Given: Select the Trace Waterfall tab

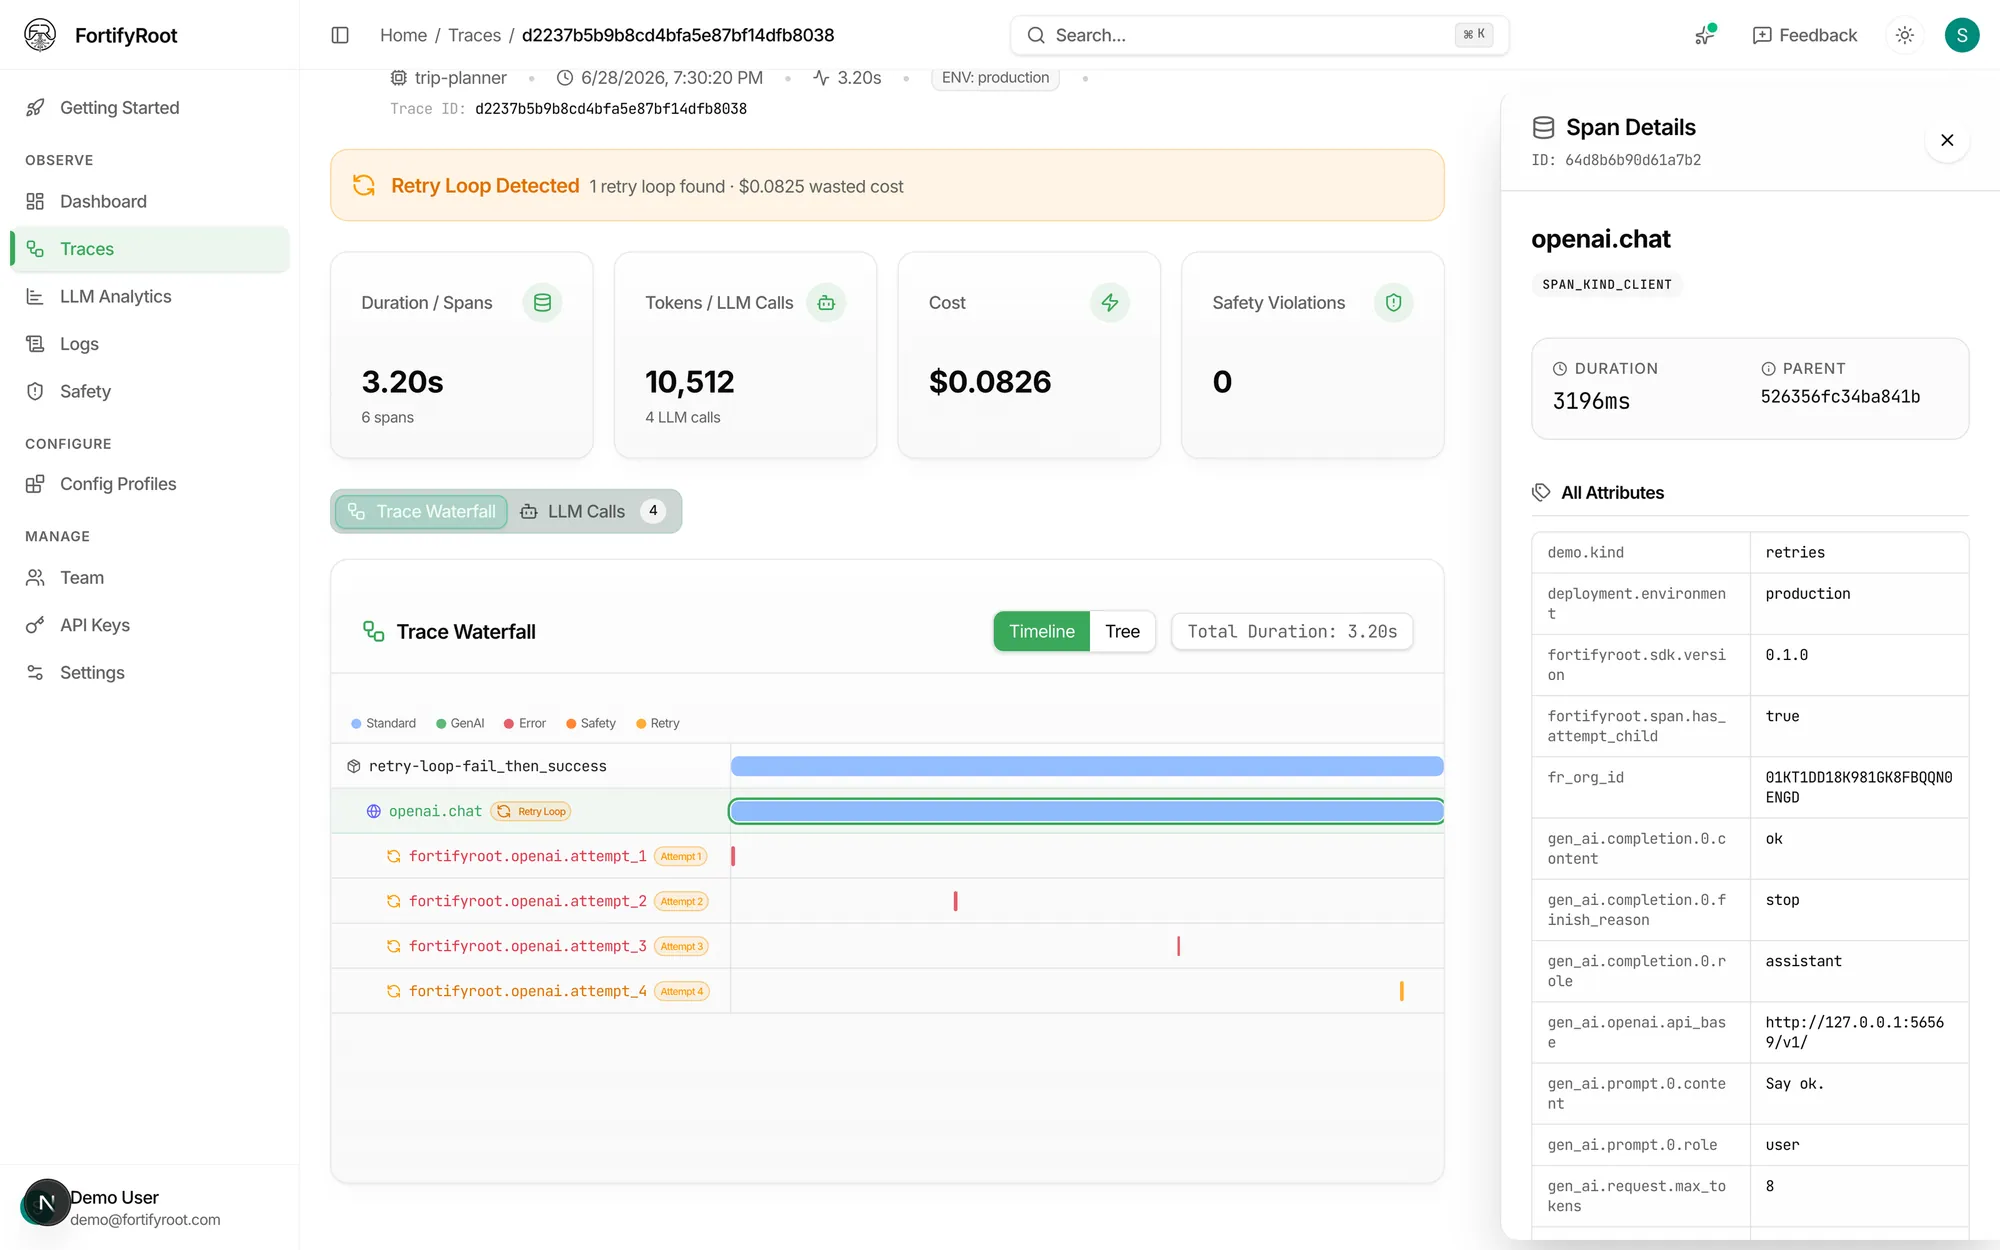Looking at the screenshot, I should pyautogui.click(x=421, y=511).
